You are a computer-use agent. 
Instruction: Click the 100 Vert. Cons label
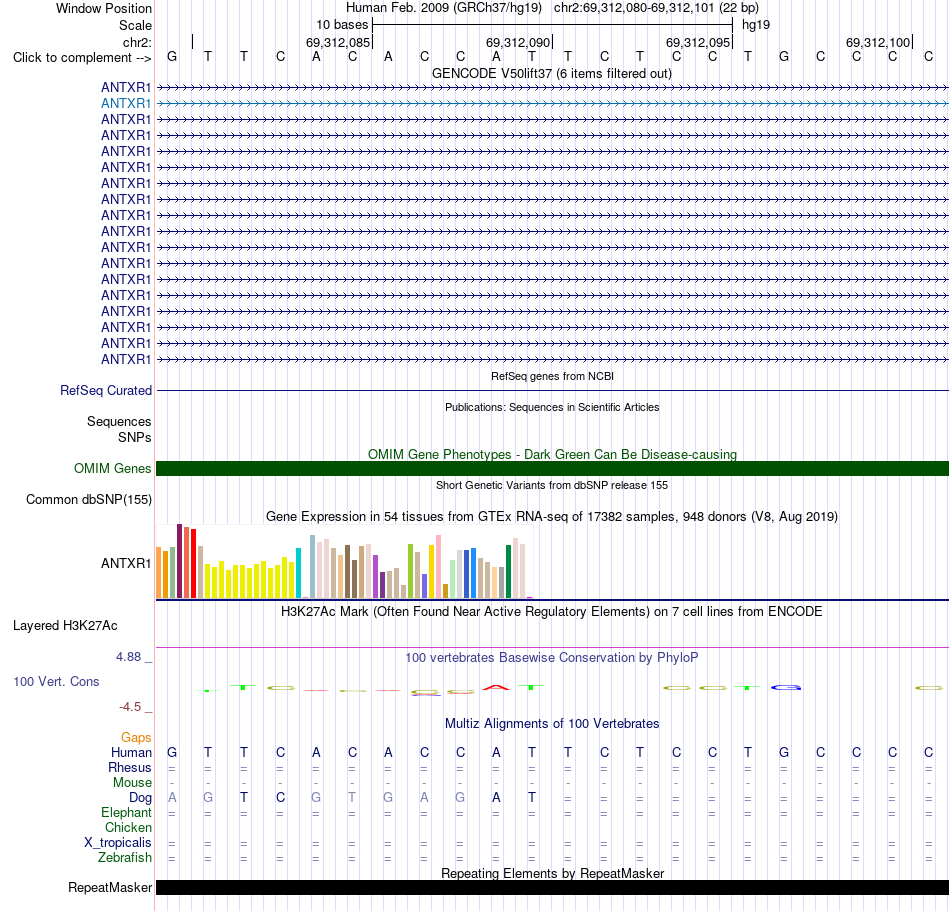tap(56, 681)
